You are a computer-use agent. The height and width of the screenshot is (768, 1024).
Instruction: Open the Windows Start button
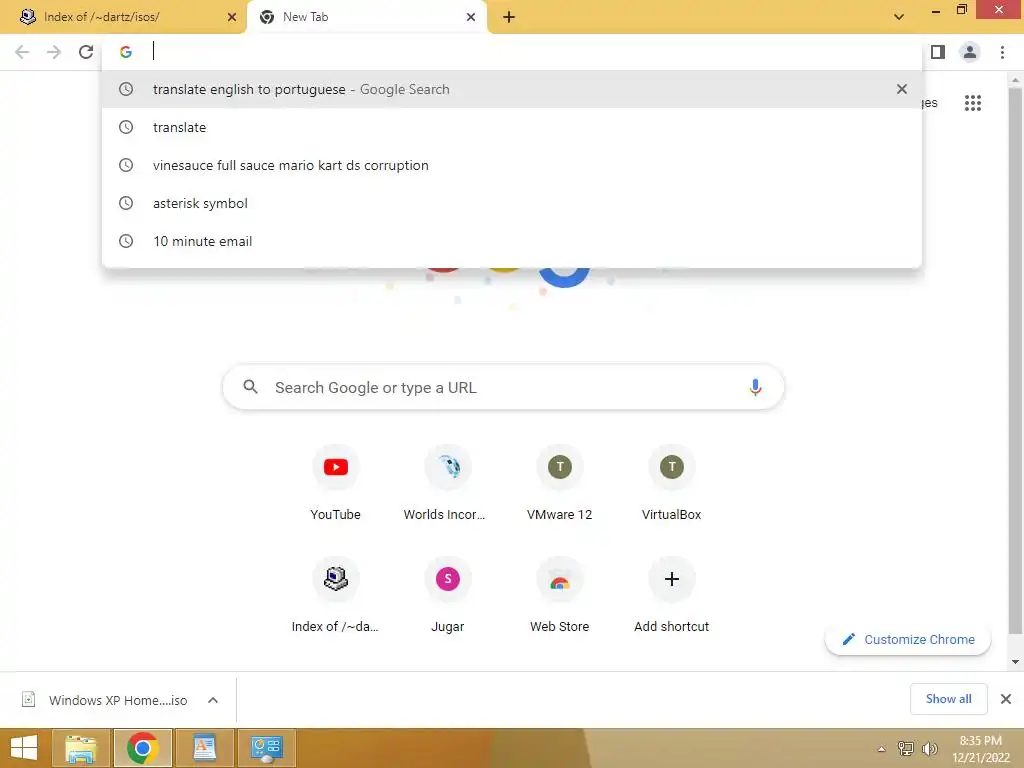(x=24, y=748)
